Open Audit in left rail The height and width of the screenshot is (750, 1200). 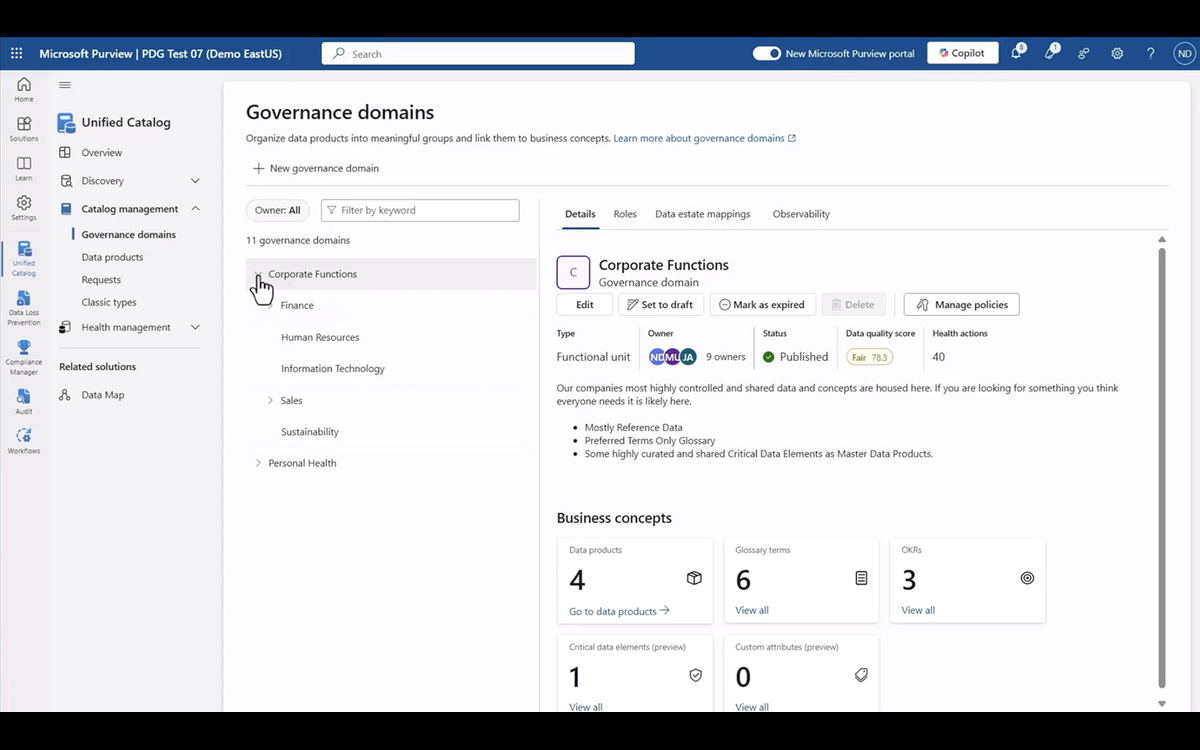click(24, 402)
